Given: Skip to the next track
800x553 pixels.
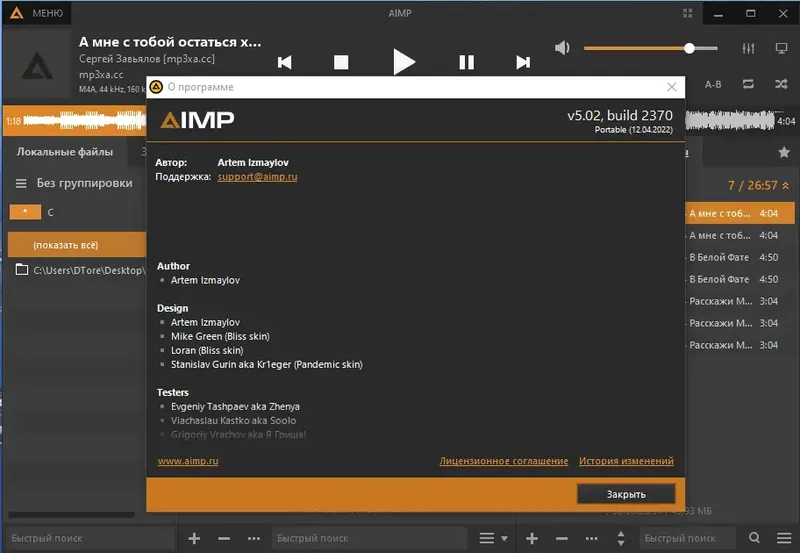Looking at the screenshot, I should pyautogui.click(x=523, y=62).
